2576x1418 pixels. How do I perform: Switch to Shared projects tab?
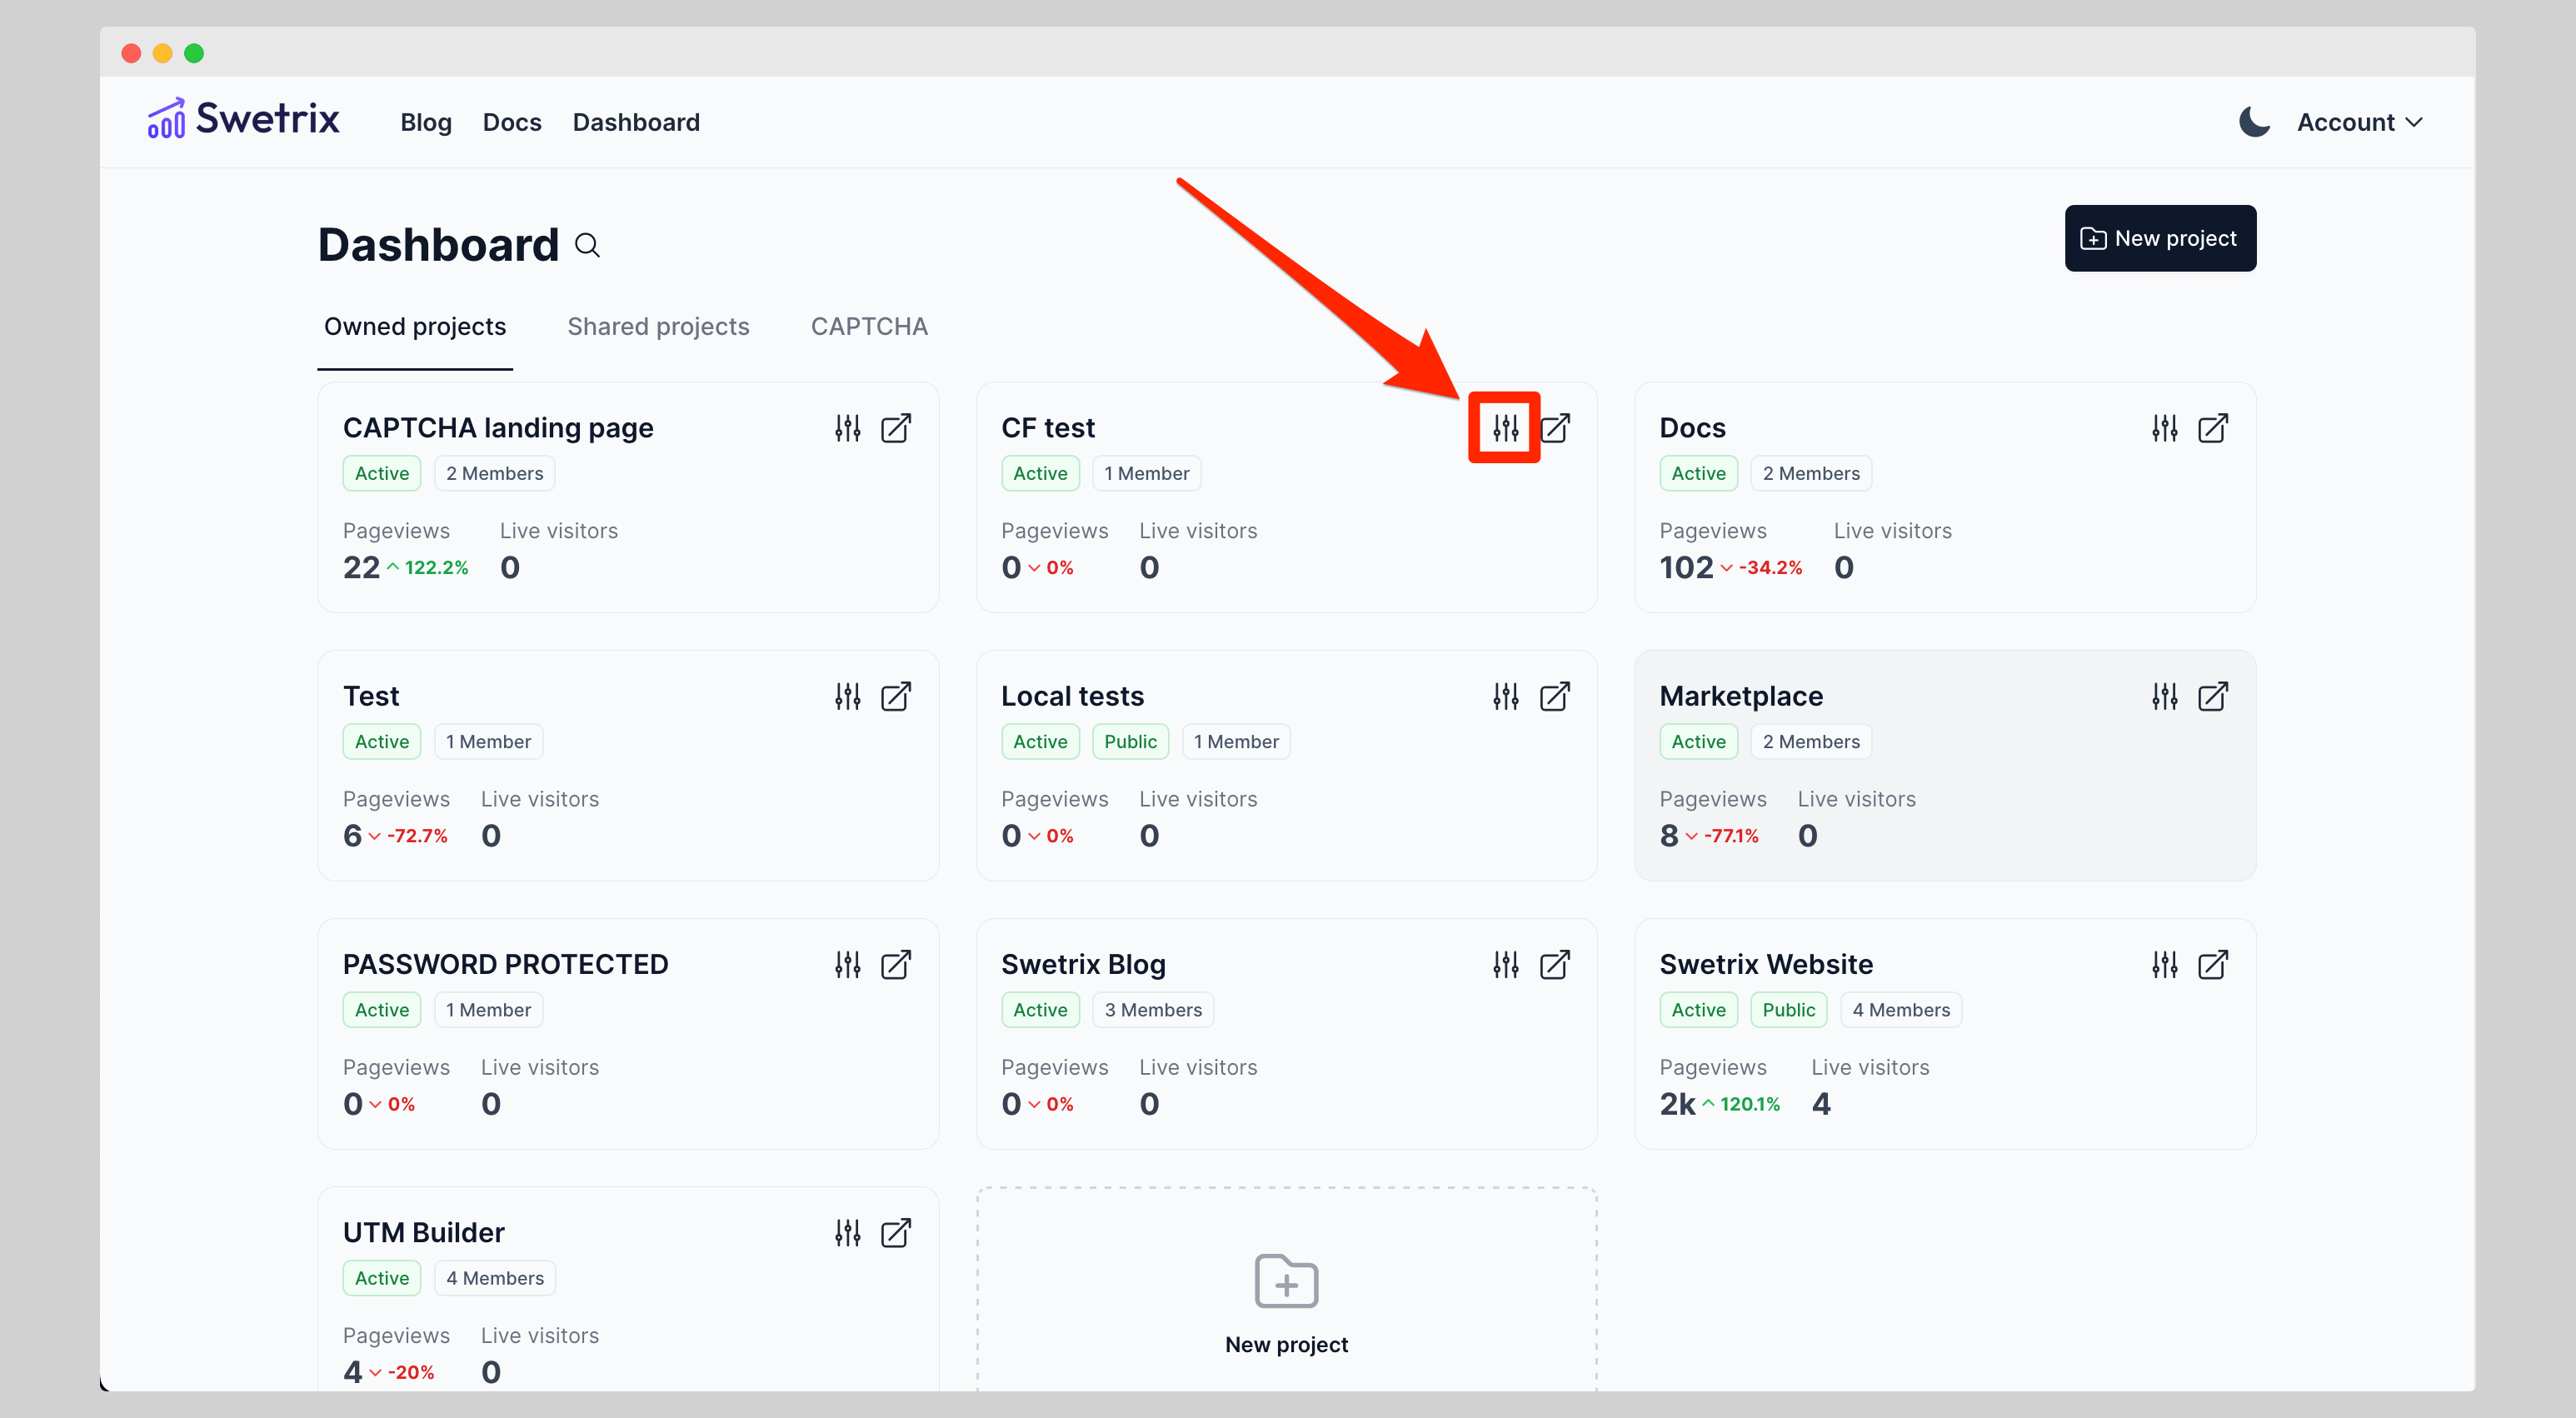[658, 326]
